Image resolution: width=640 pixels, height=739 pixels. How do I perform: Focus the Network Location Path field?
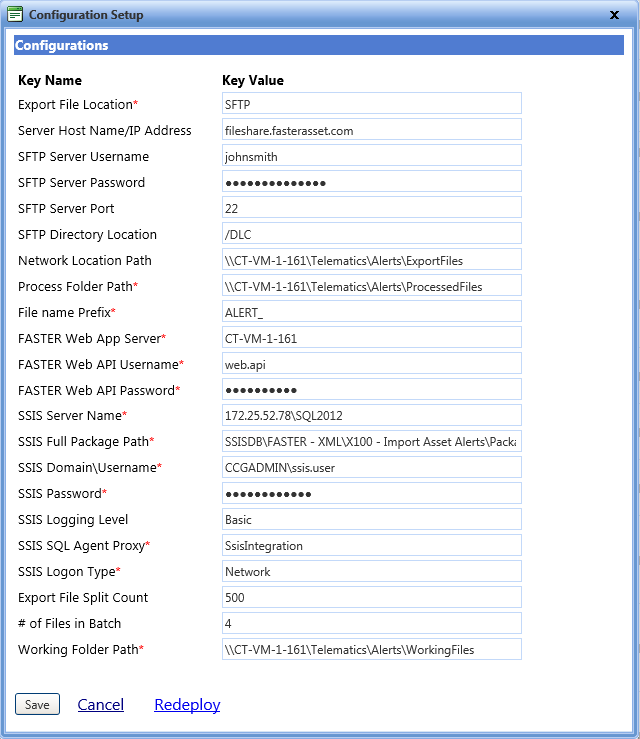371,259
